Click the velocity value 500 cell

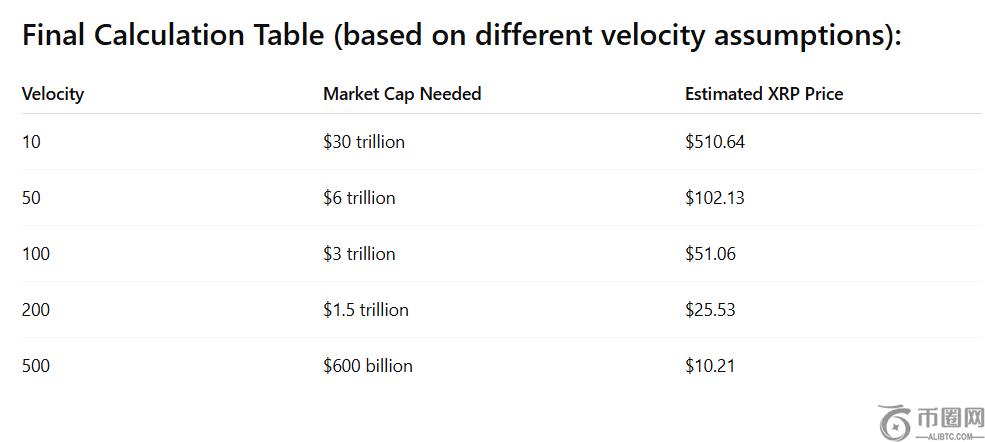36,366
